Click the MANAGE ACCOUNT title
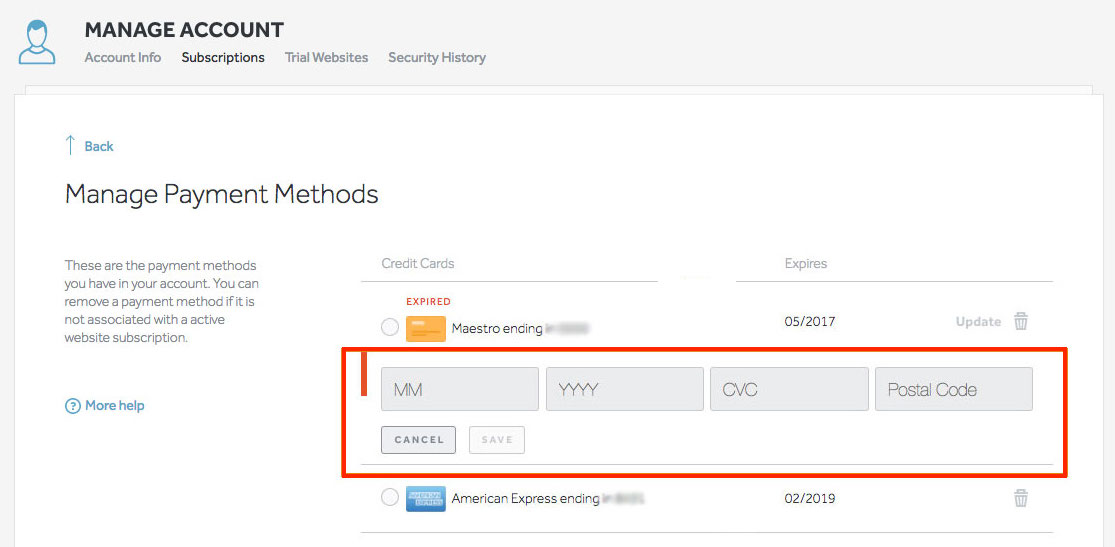 183,30
